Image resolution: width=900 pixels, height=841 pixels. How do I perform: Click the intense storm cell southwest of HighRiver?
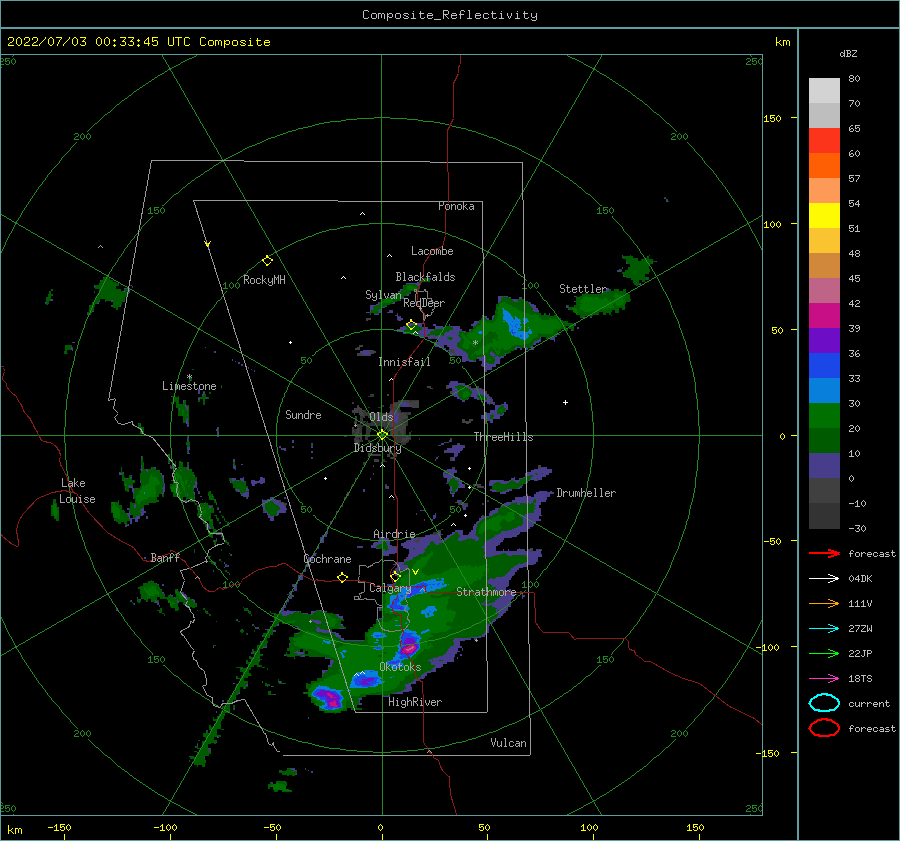[328, 698]
